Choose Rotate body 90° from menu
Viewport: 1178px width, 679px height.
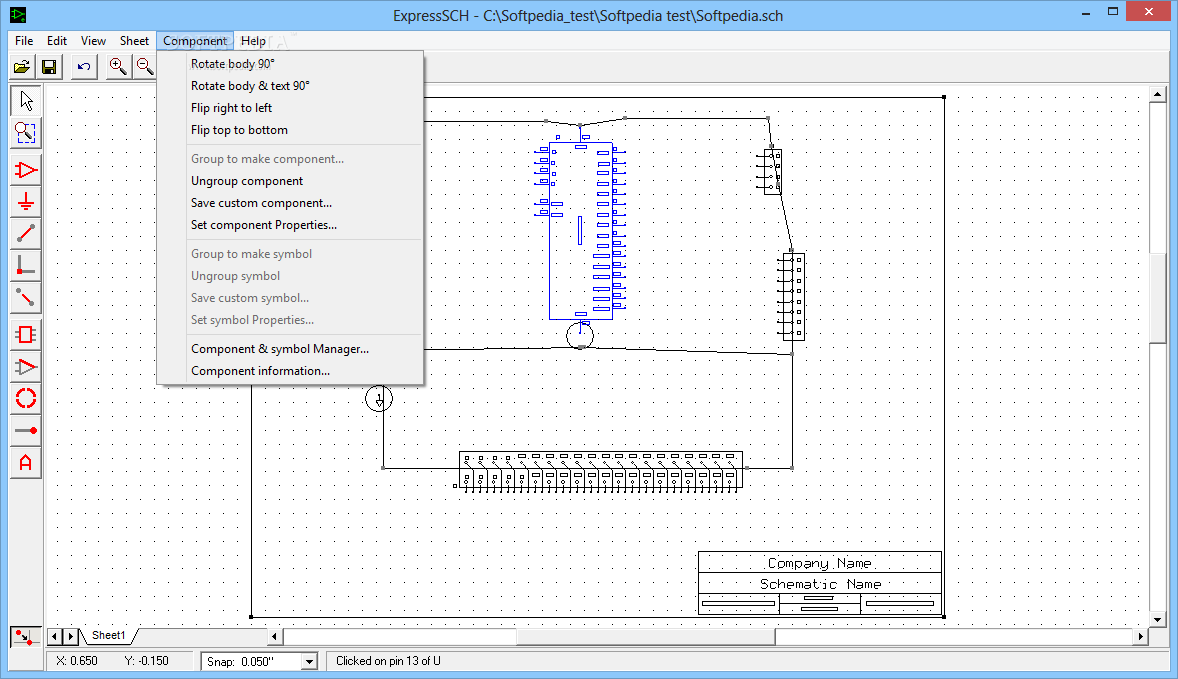point(290,64)
